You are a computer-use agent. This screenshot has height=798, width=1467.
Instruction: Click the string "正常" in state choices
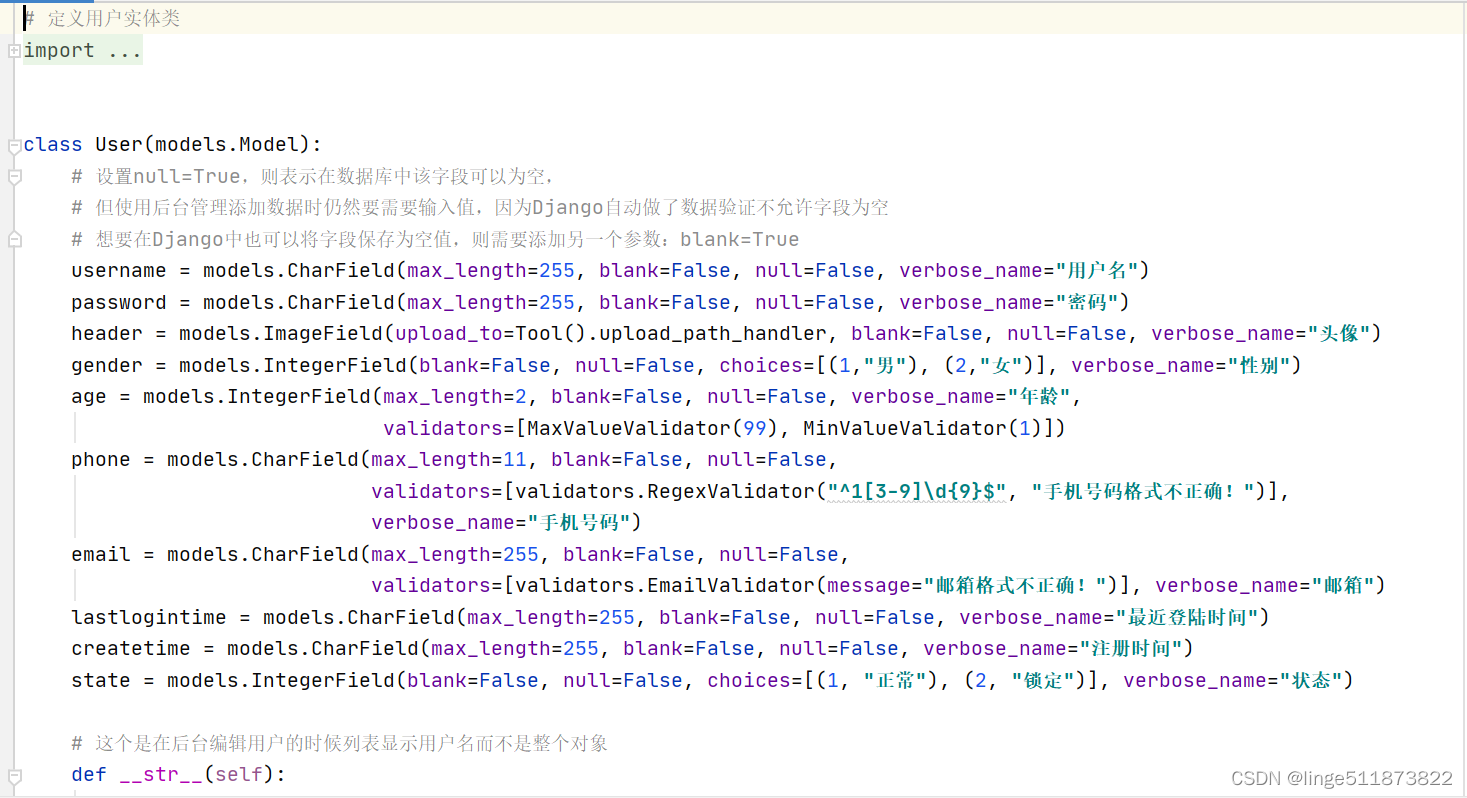click(x=895, y=680)
